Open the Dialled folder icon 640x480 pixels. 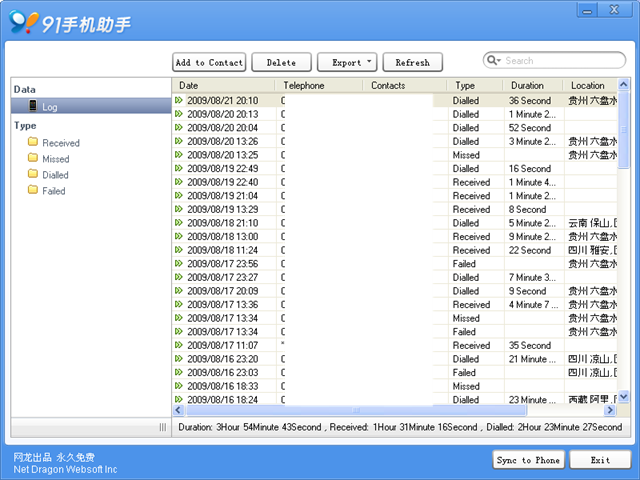point(33,174)
